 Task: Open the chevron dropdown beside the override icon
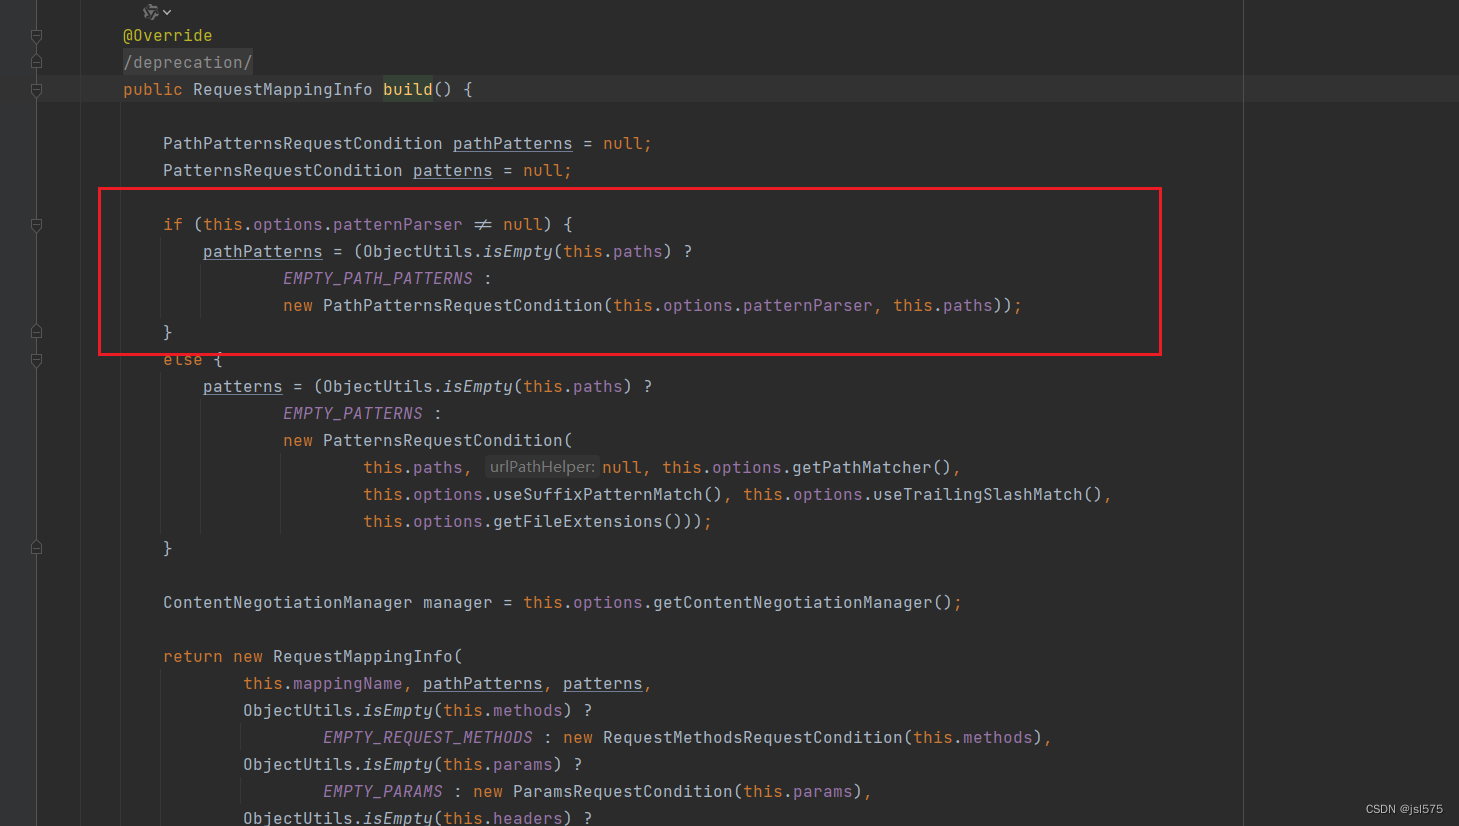pos(167,12)
